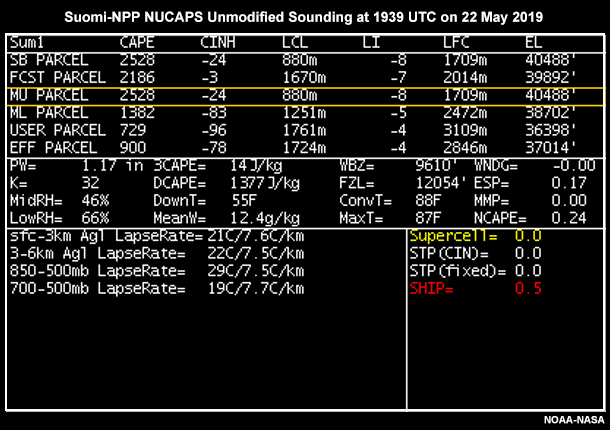Select the ML PARCEL row label
The width and height of the screenshot is (610, 430).
[x=49, y=113]
